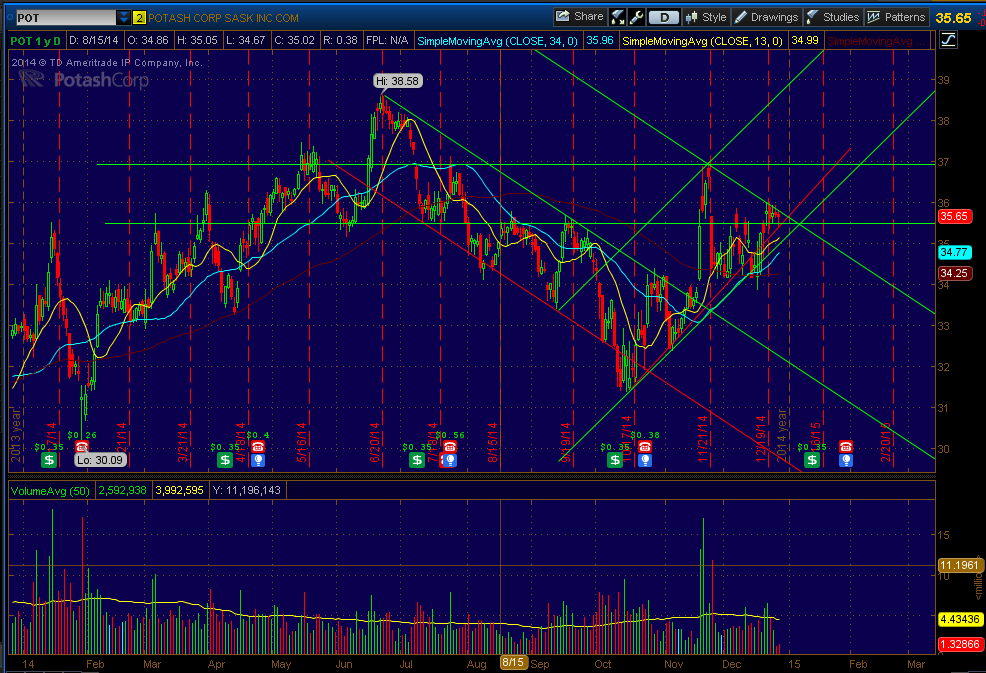Click the yellow 4.43436 volume average tag
Viewport: 986px width, 673px height.
959,620
